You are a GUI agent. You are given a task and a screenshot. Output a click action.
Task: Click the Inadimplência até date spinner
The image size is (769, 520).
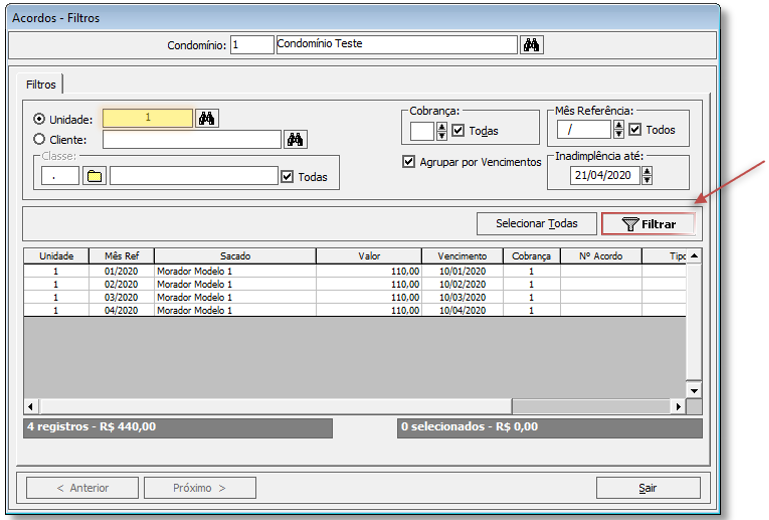click(647, 175)
